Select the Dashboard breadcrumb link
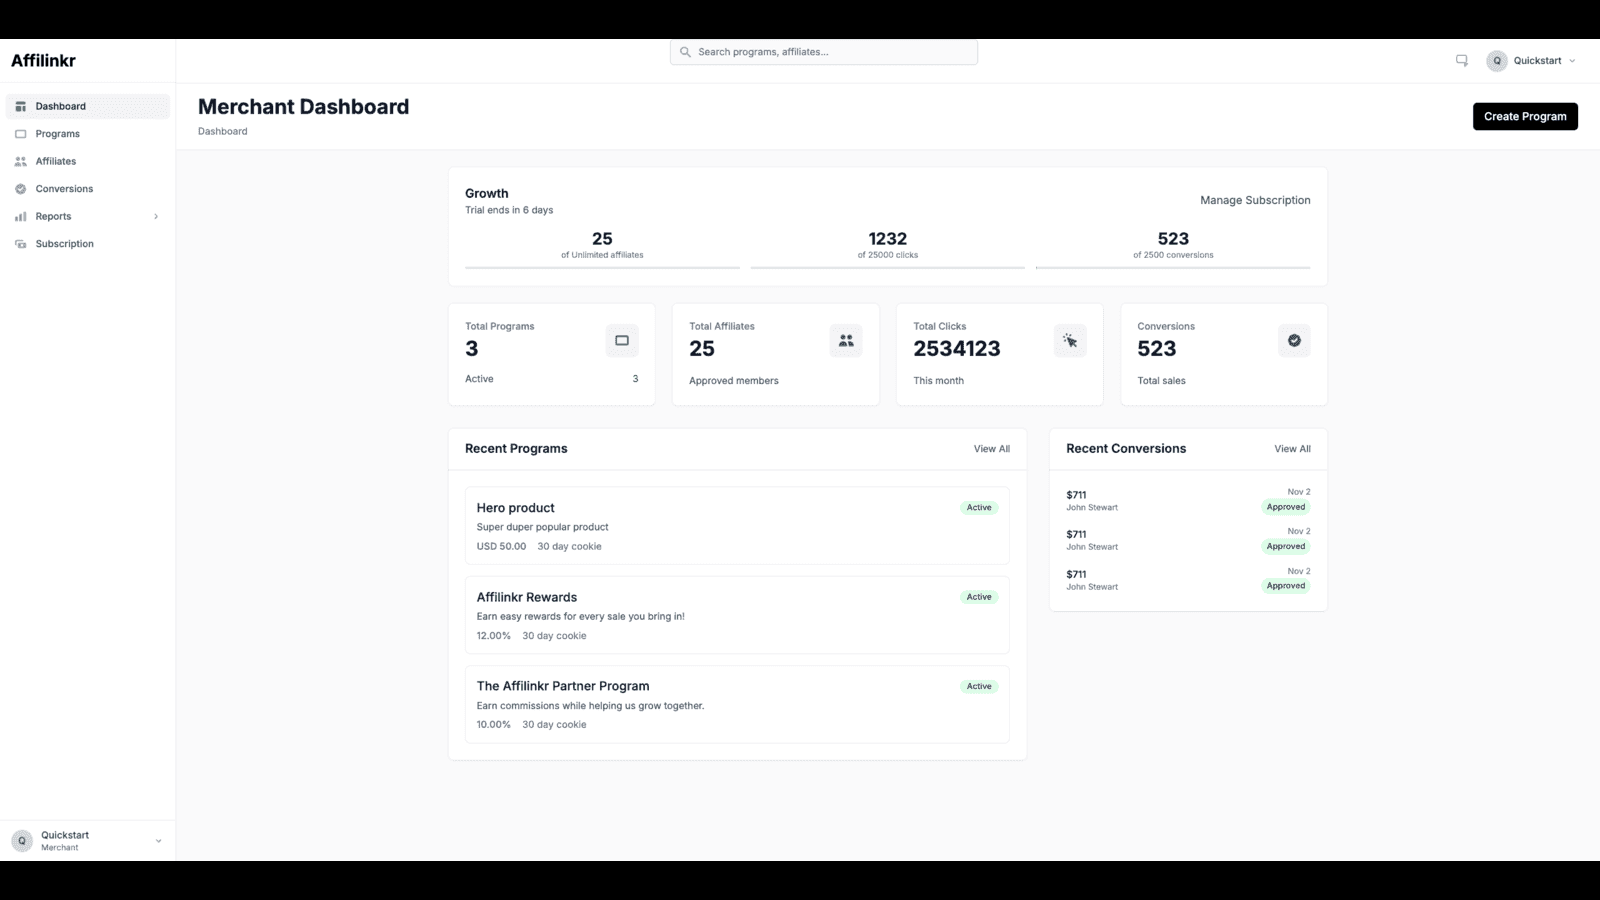Screen dimensions: 1600x900 tap(222, 131)
